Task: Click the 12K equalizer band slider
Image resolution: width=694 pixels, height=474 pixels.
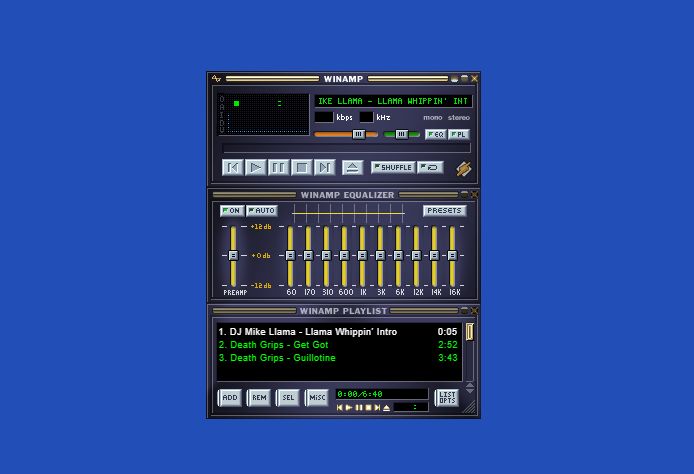Action: coord(416,255)
